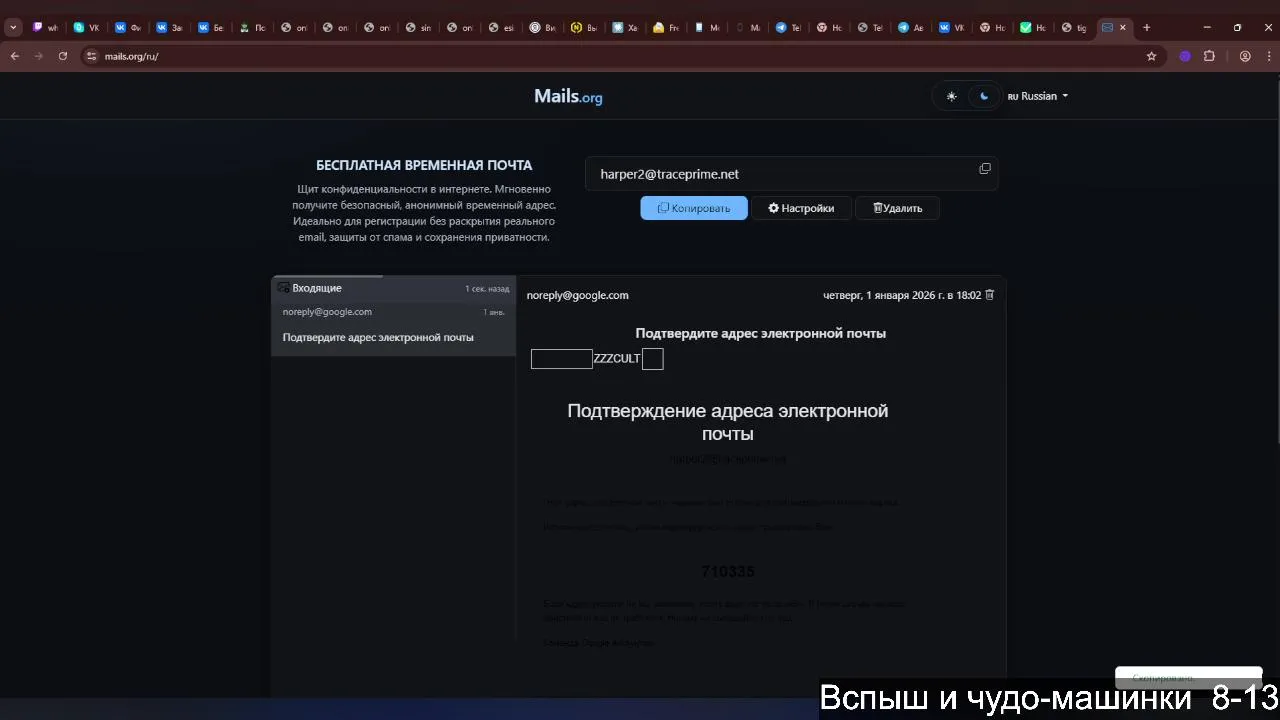Reload the mails.org page
Screen dimensions: 1280x720
[x=63, y=56]
